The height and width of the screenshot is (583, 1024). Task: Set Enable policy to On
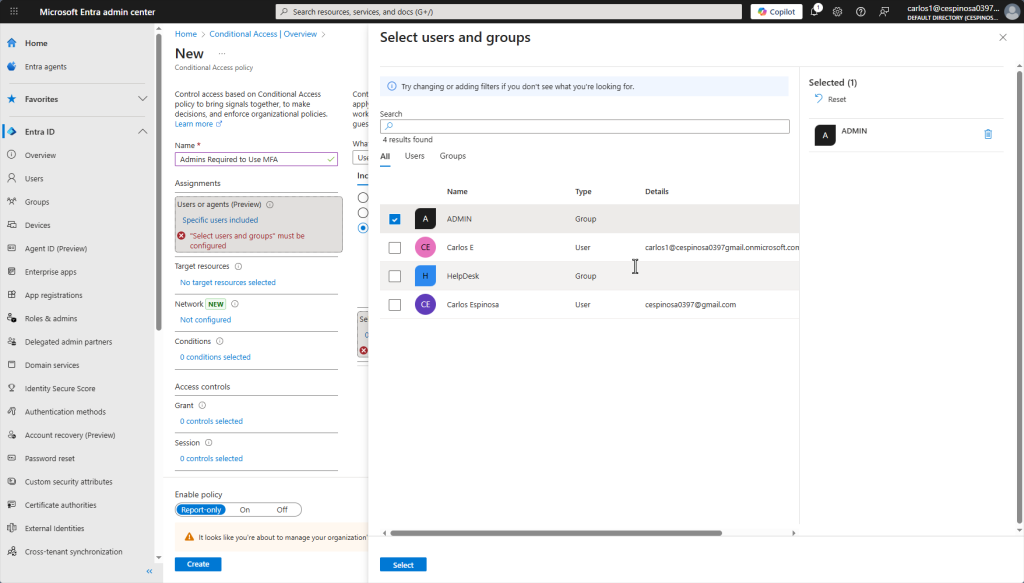(x=245, y=509)
